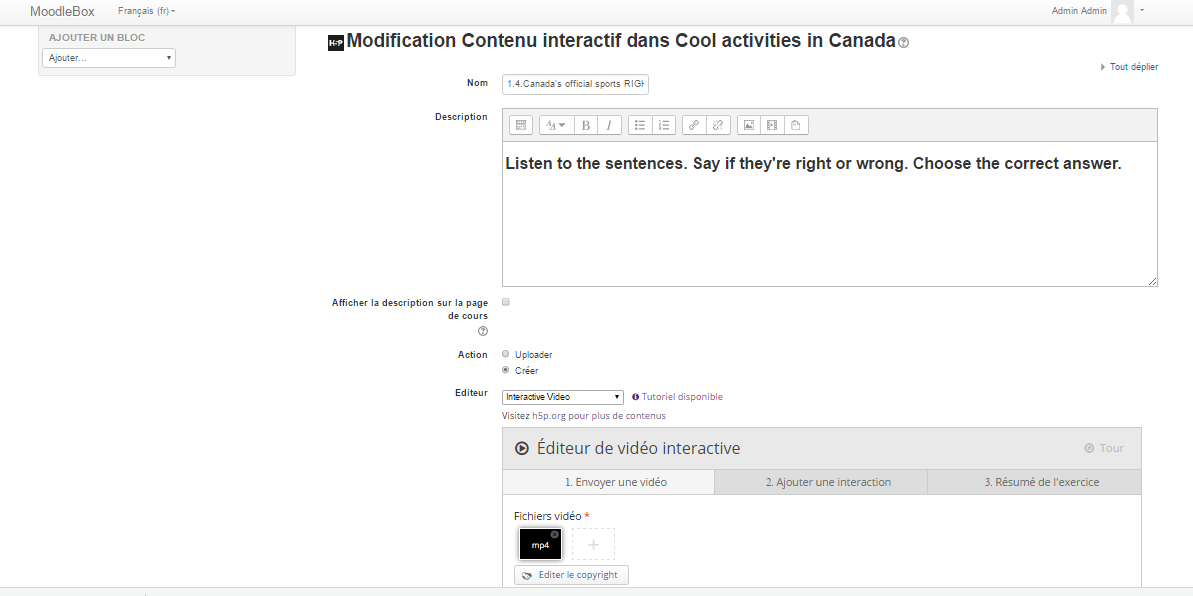This screenshot has height=596, width=1193.
Task: Insert media with the film icon
Action: point(771,125)
